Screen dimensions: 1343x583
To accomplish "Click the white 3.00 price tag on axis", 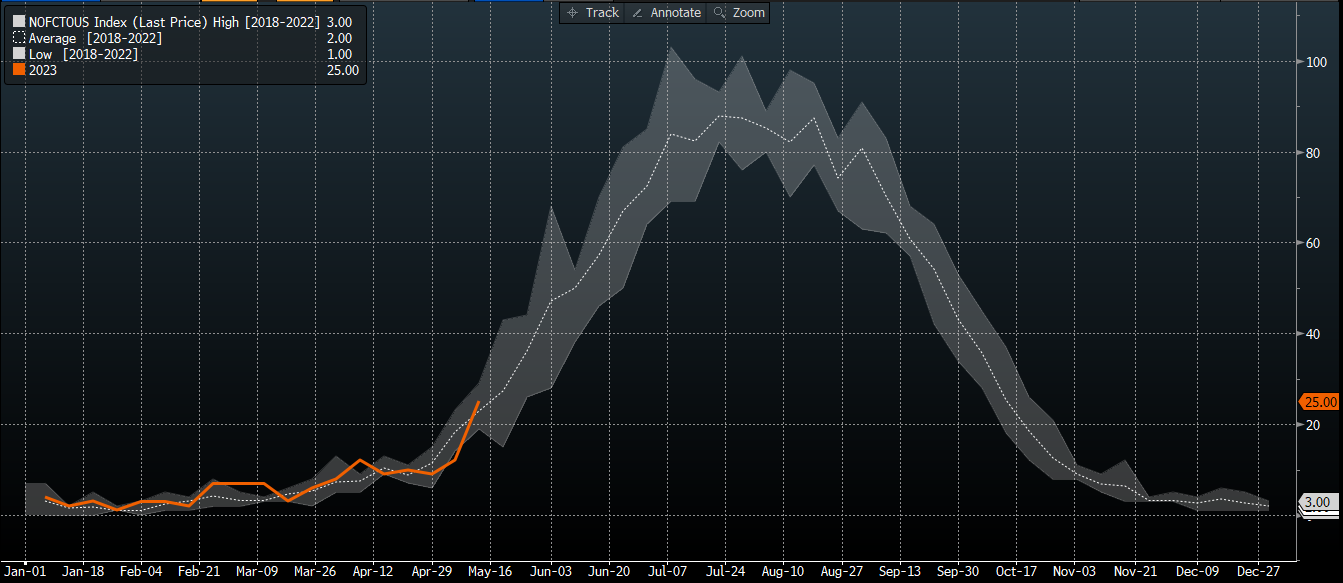I will 1317,502.
